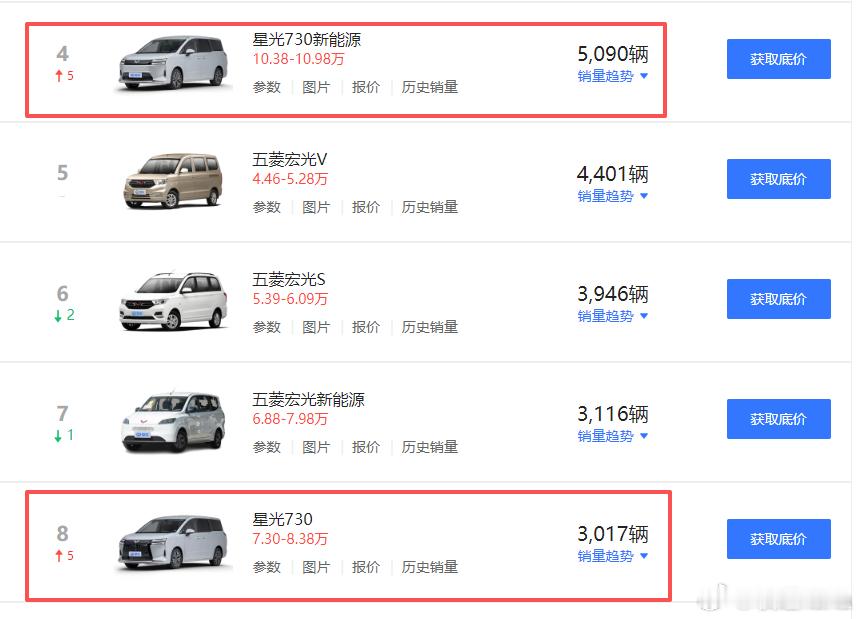
Task: Open 报价 link for 五菱宏光S
Action: pos(366,327)
